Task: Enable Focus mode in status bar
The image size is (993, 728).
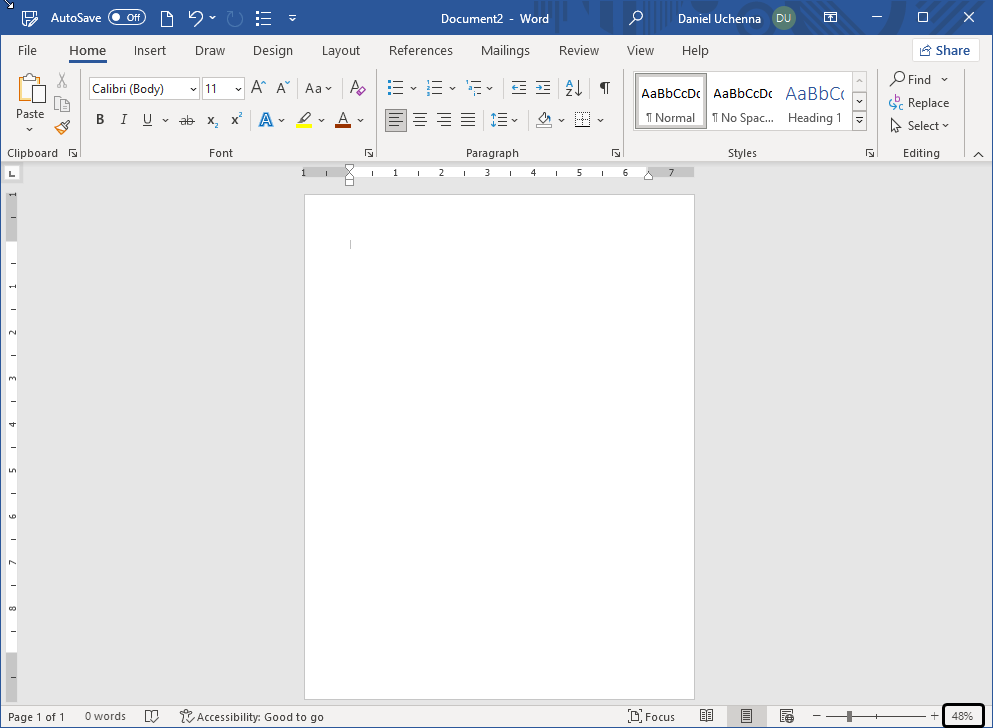Action: pos(651,716)
